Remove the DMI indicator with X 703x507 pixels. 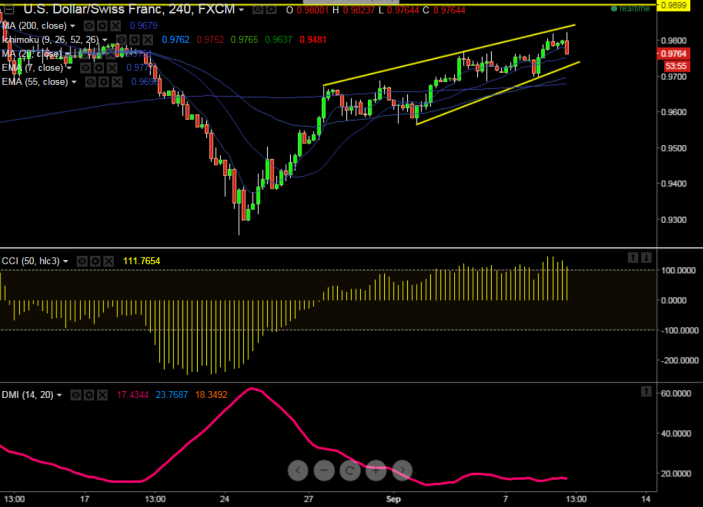[x=102, y=395]
